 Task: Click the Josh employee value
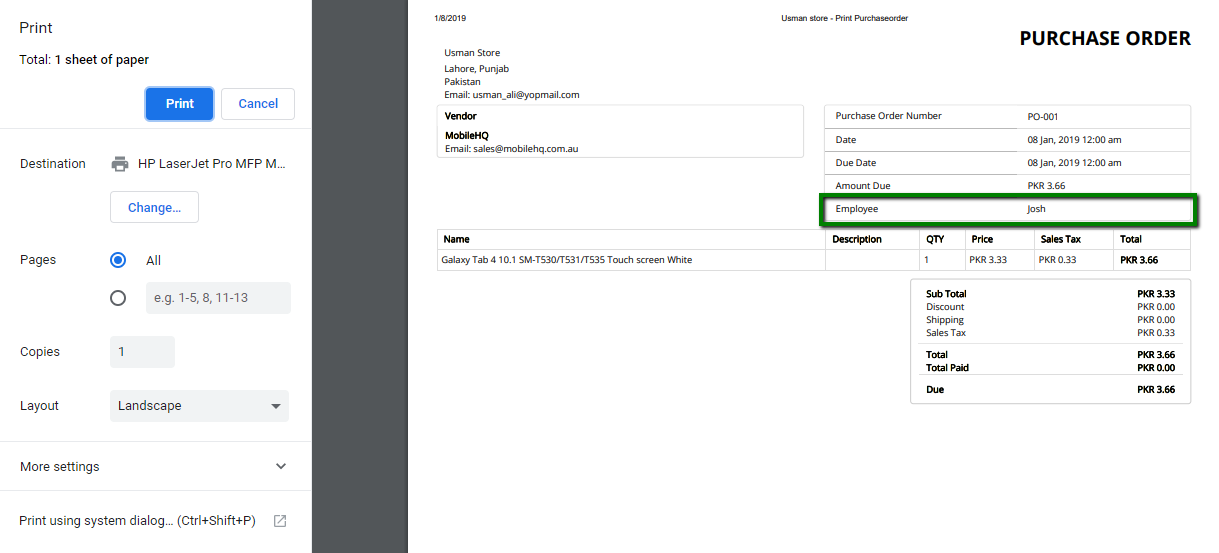(1036, 209)
